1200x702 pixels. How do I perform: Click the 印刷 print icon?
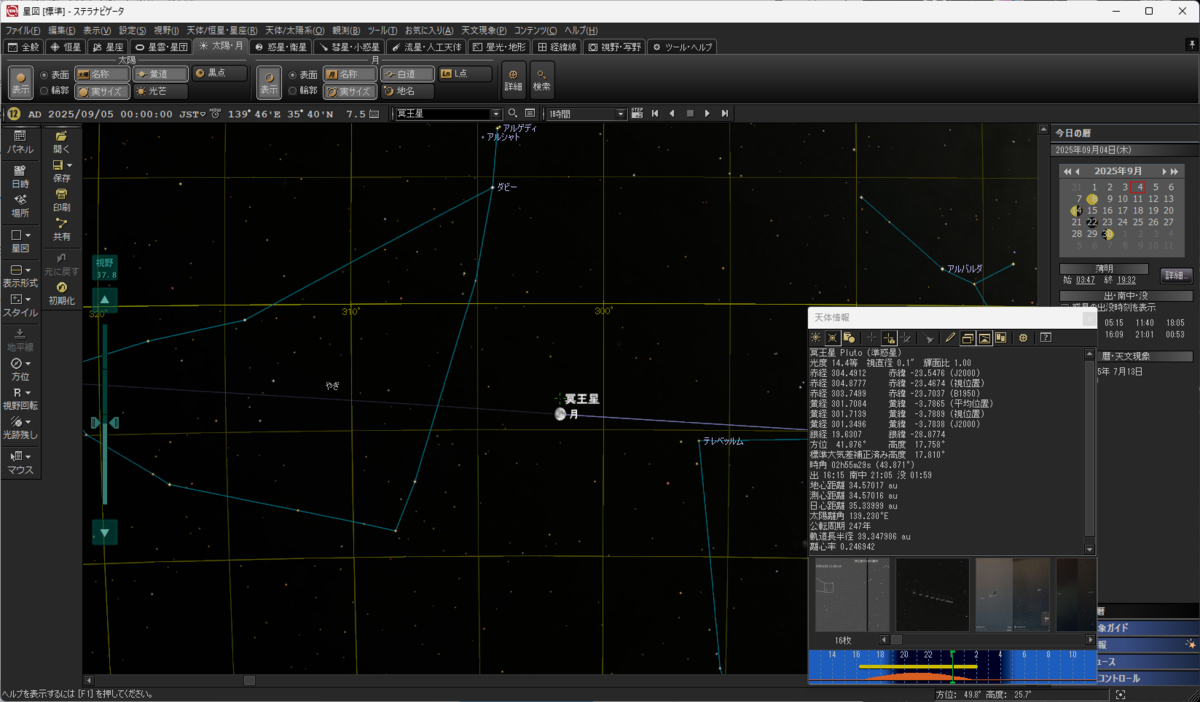click(61, 201)
